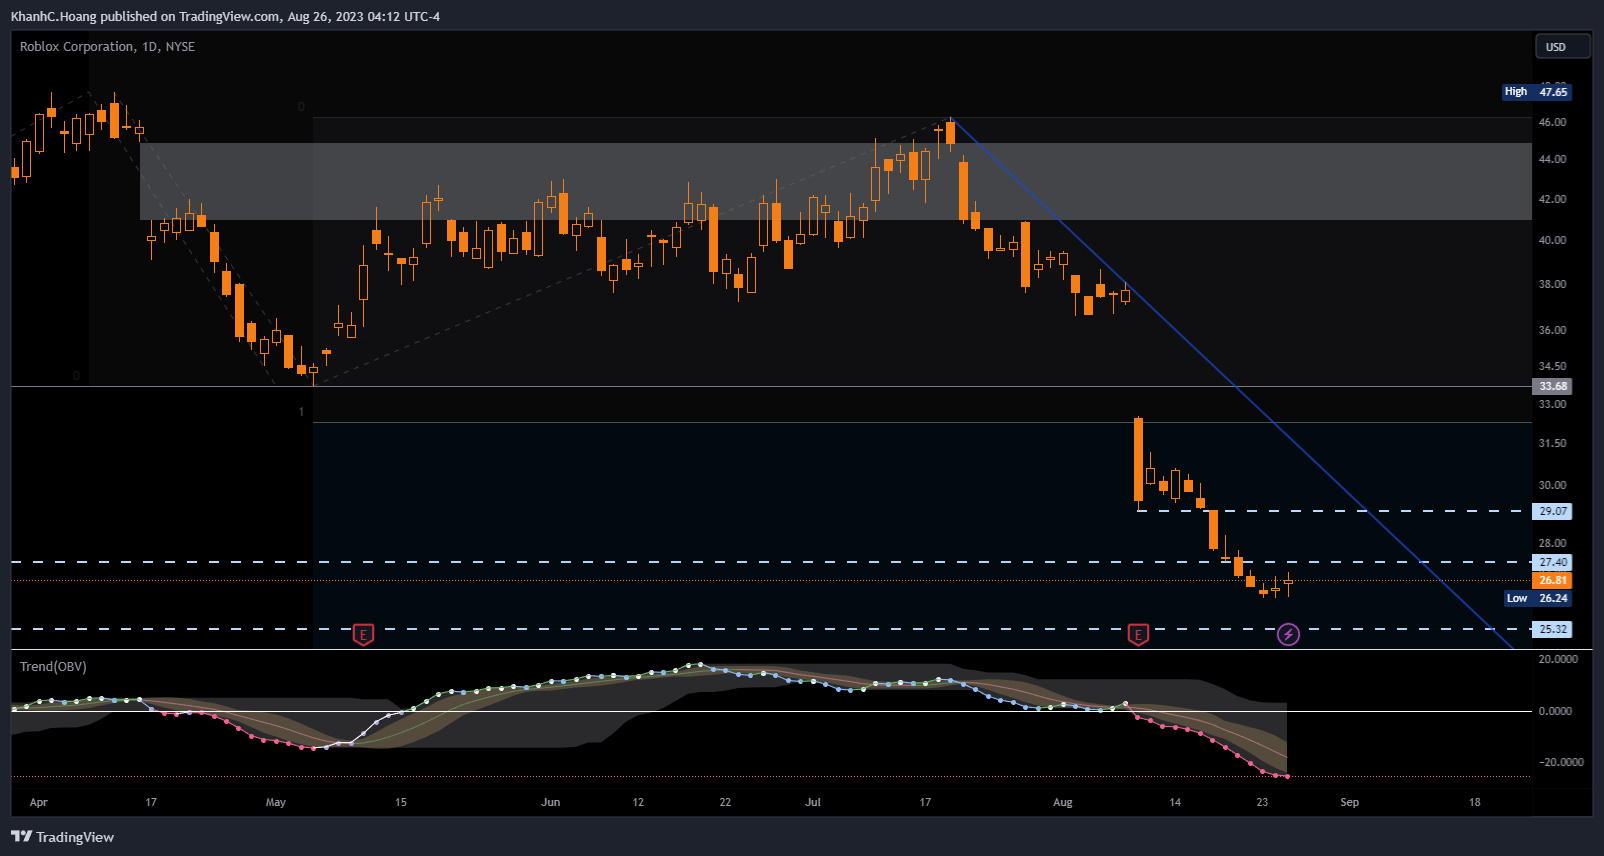Click the 29.07 price level label
Image resolution: width=1604 pixels, height=856 pixels.
1552,511
